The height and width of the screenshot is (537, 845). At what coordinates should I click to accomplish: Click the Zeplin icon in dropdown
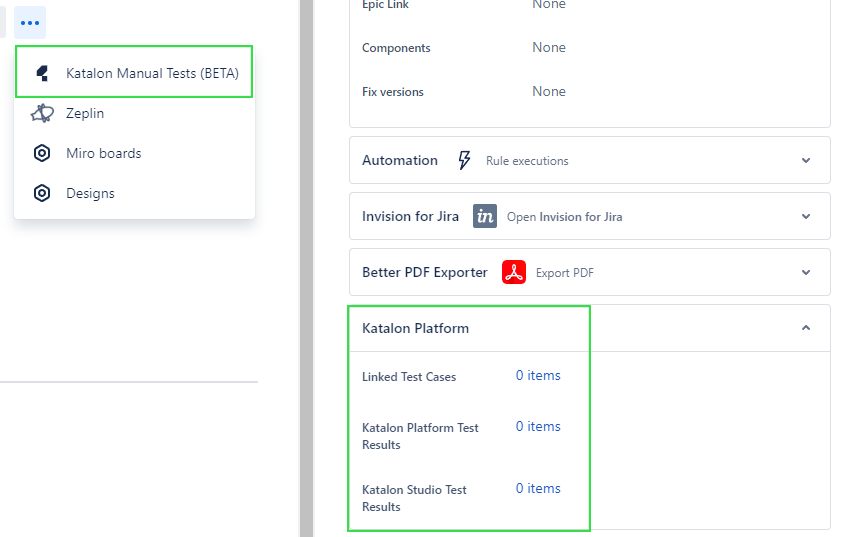click(x=42, y=113)
